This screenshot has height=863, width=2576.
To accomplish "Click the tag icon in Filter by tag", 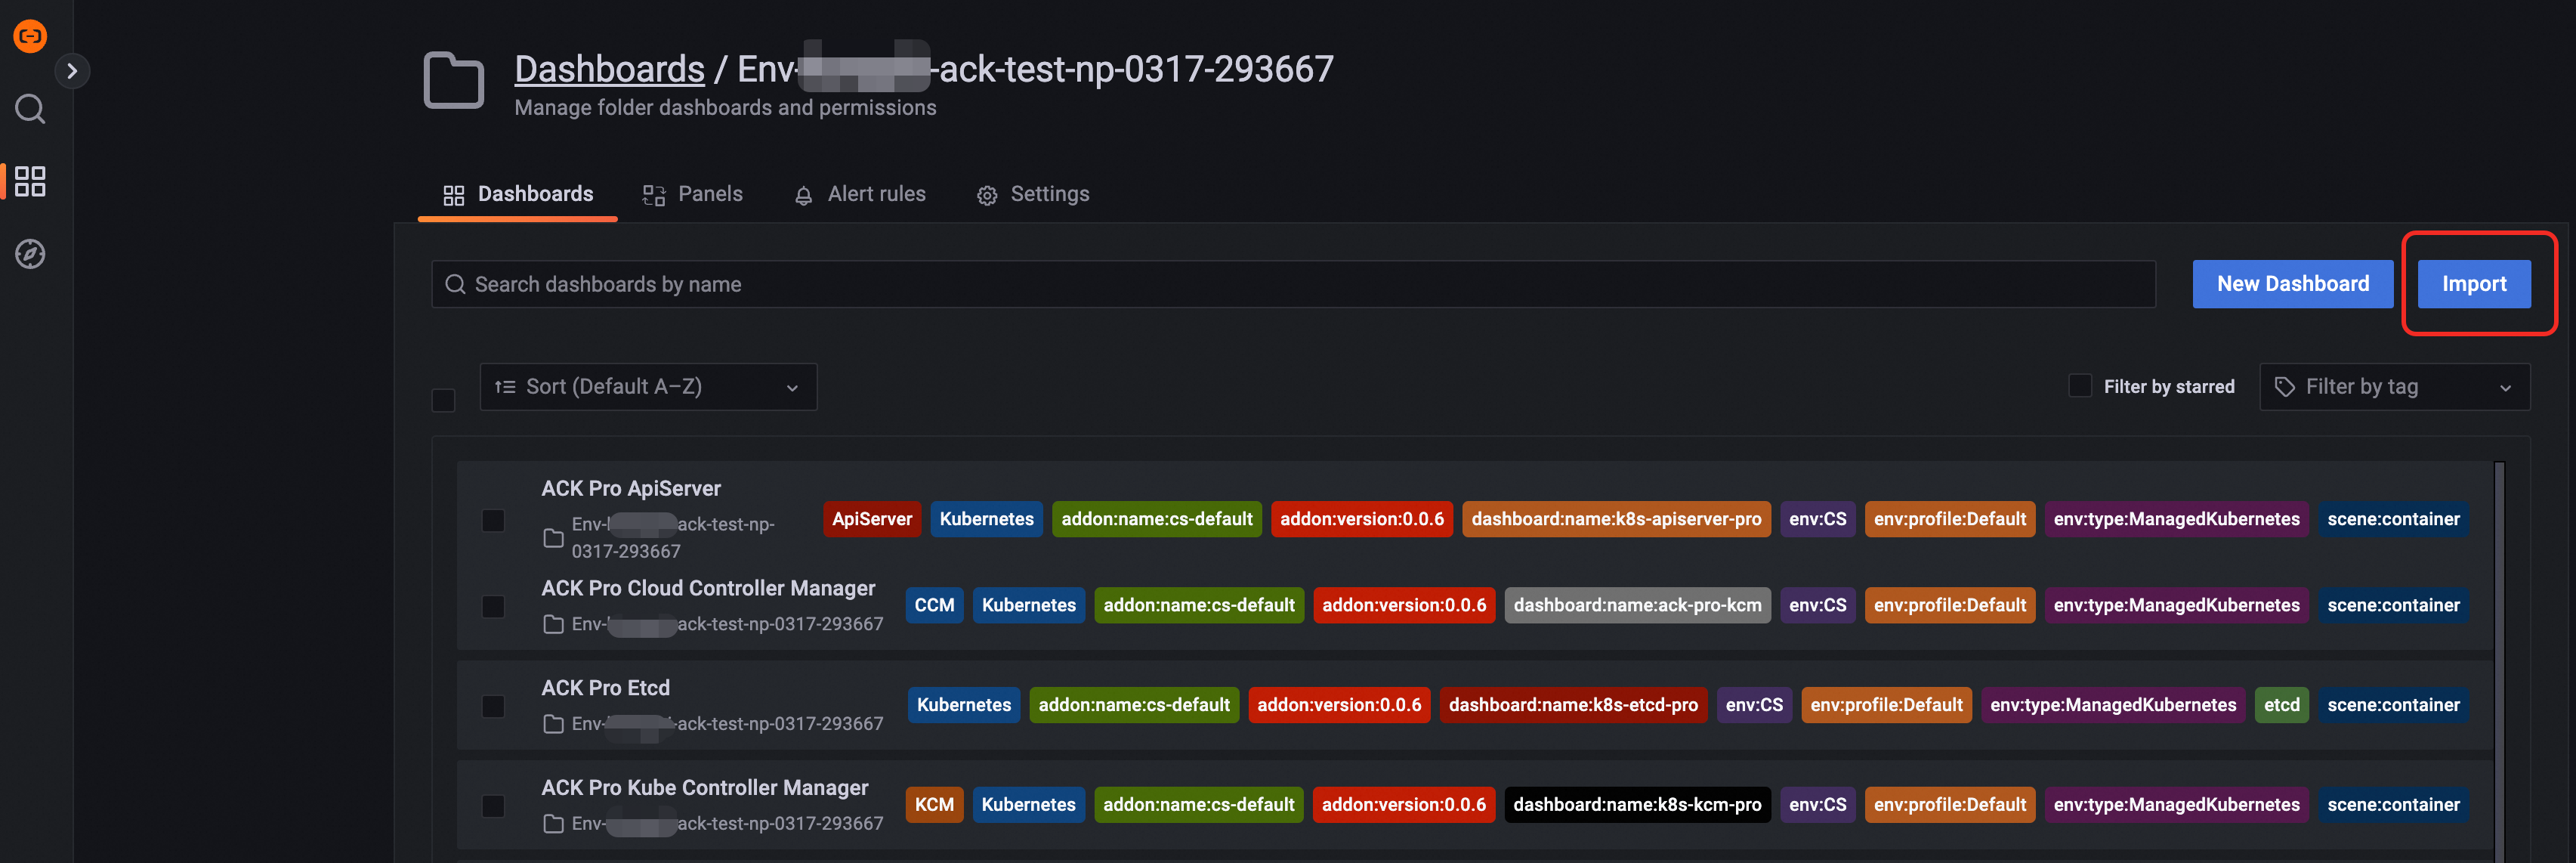I will coord(2284,387).
